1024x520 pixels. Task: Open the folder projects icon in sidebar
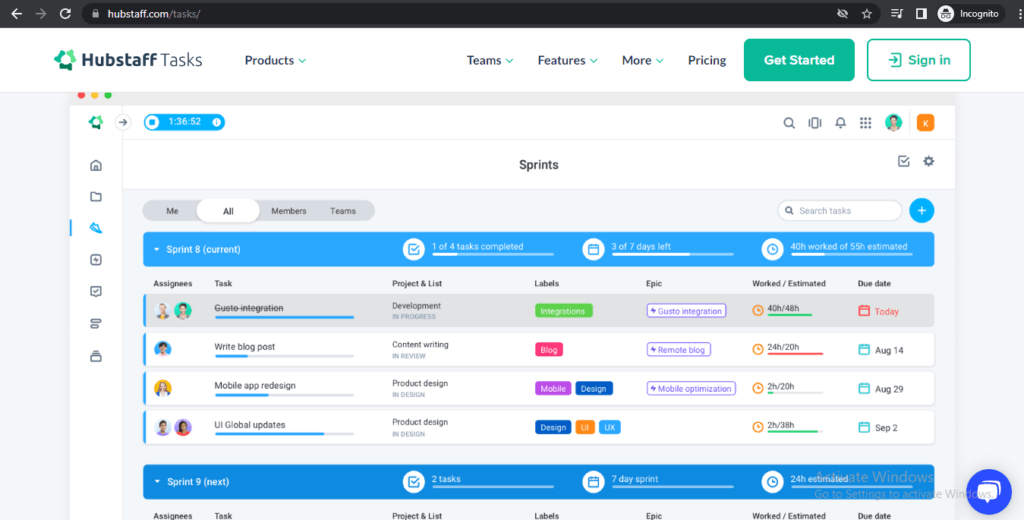[x=96, y=196]
